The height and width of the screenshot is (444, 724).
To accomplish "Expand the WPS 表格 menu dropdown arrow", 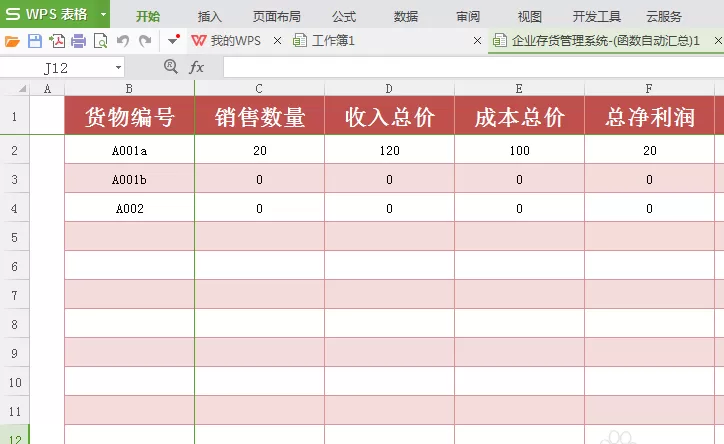I will pyautogui.click(x=103, y=14).
